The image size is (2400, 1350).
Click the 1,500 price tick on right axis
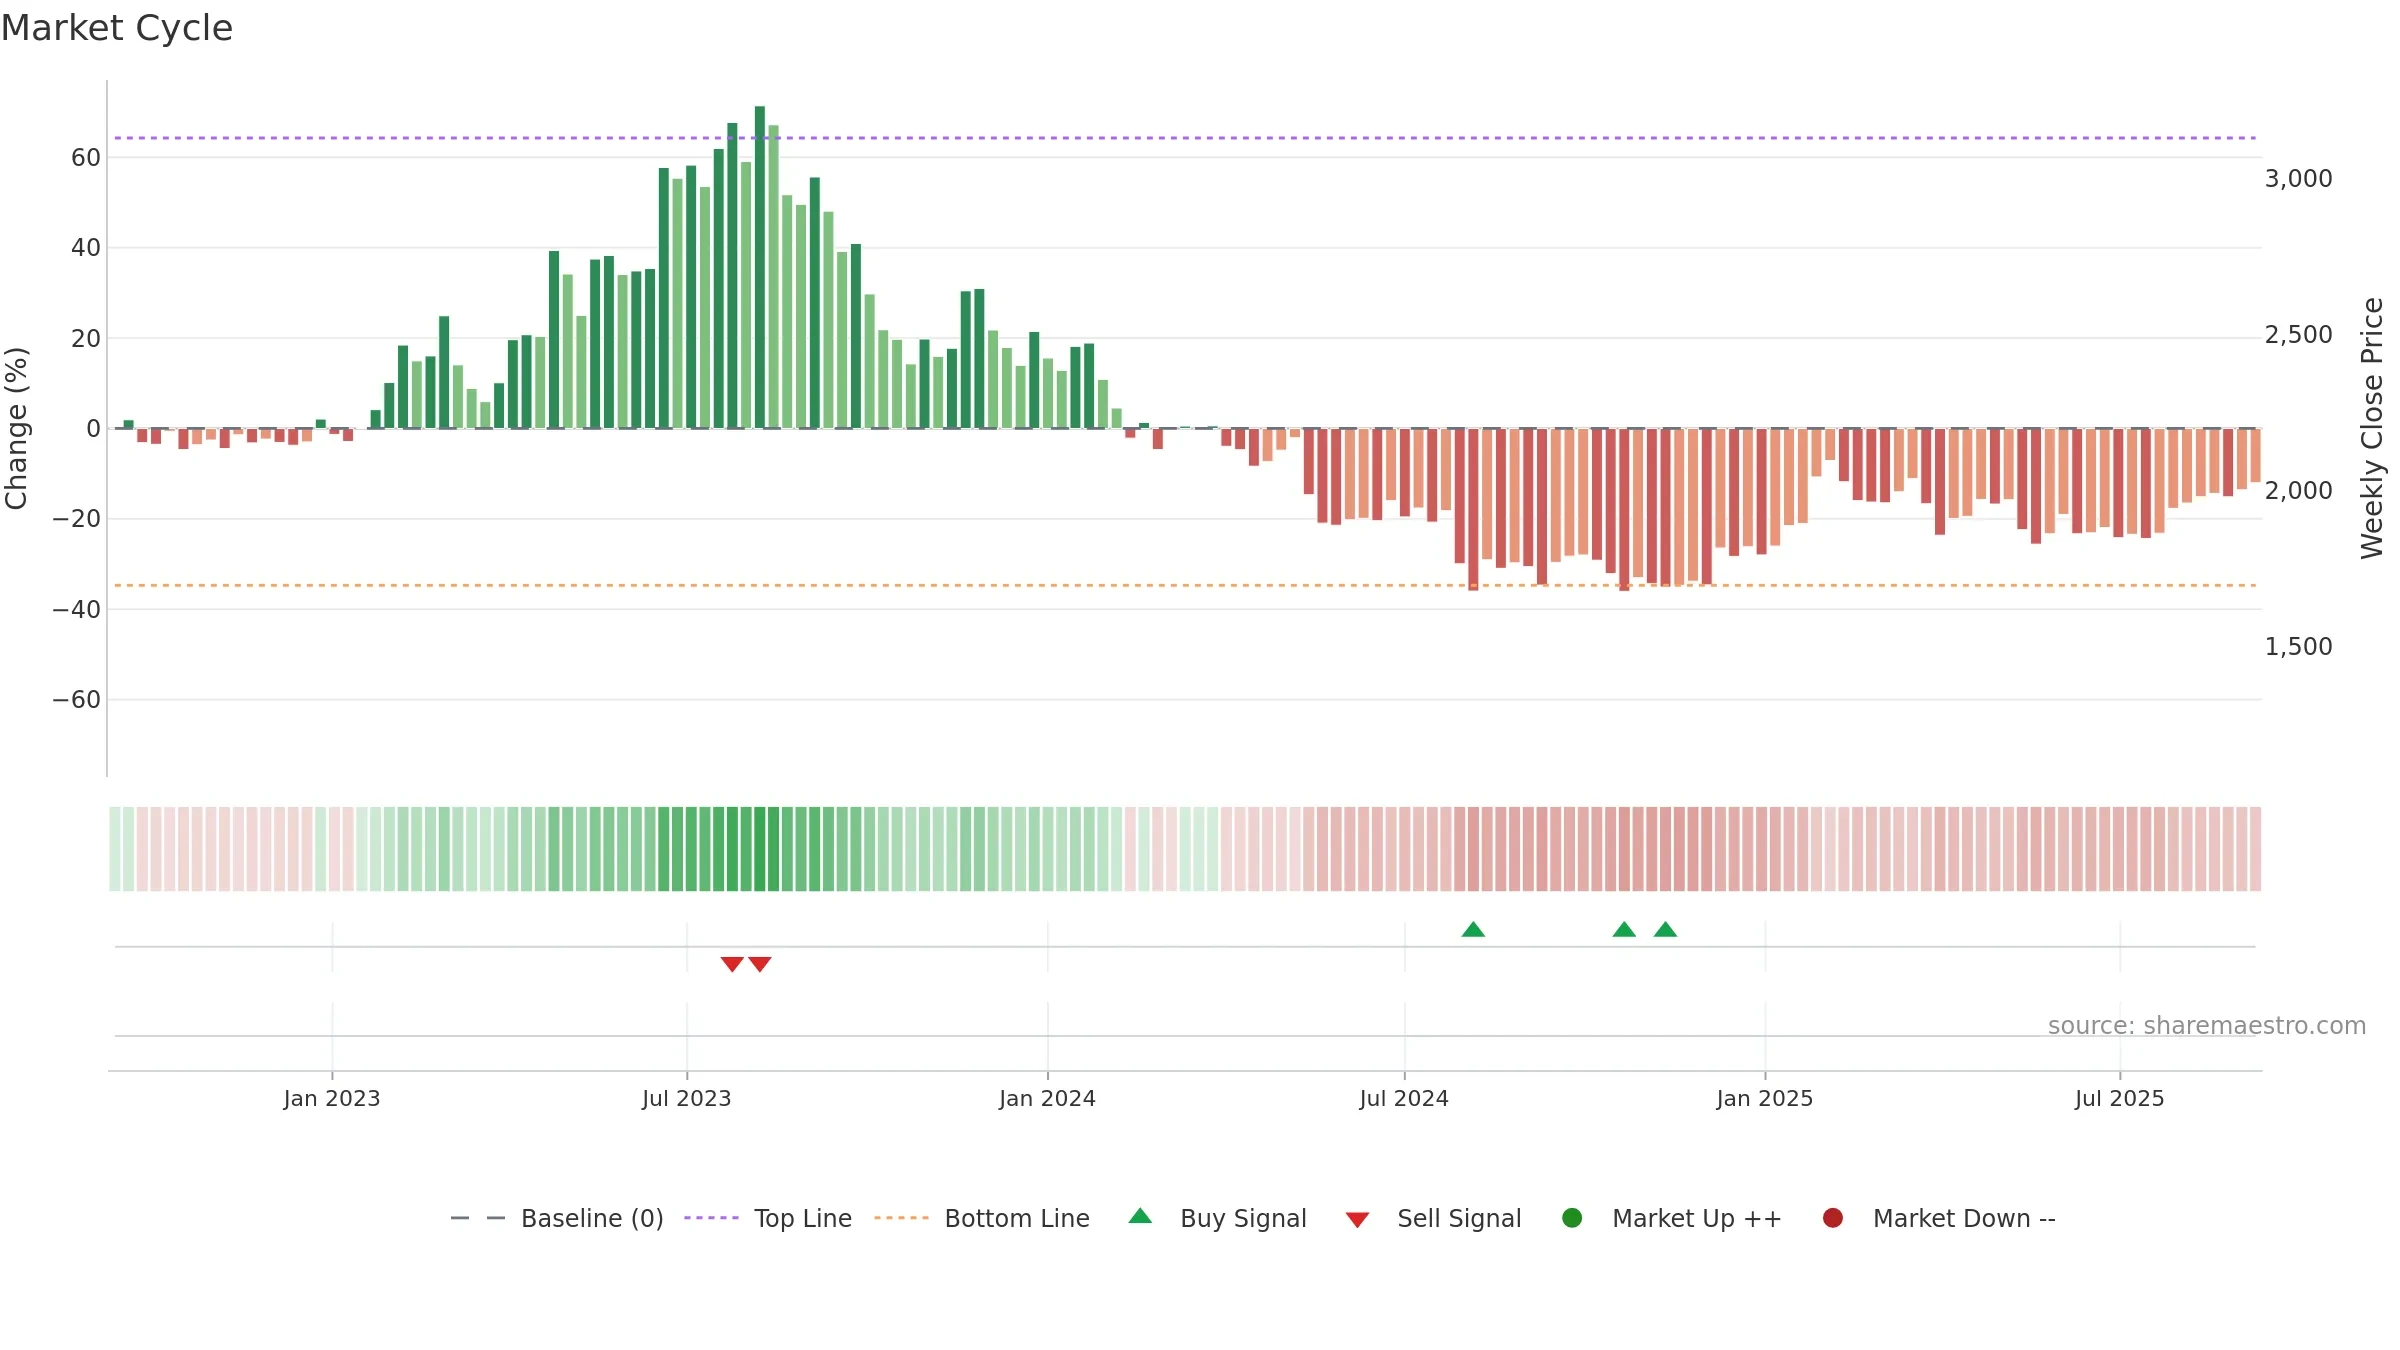coord(2298,646)
